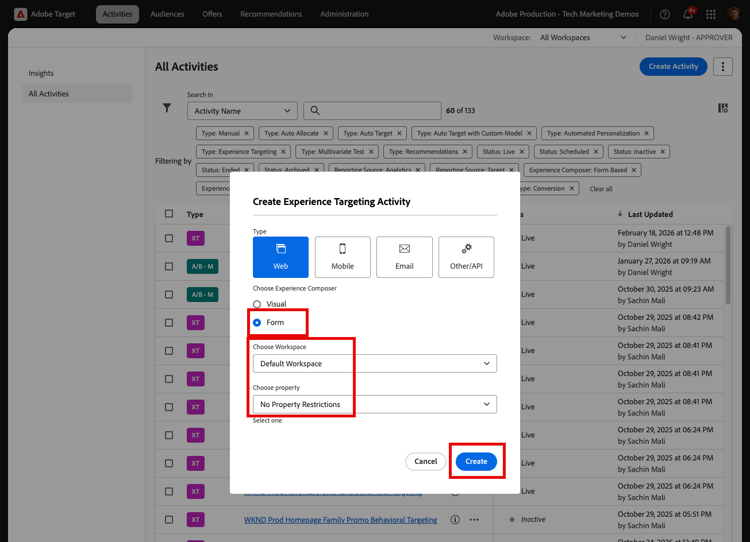This screenshot has height=542, width=750.
Task: Check the October 30, 2025 A/B row
Action: coord(169,295)
